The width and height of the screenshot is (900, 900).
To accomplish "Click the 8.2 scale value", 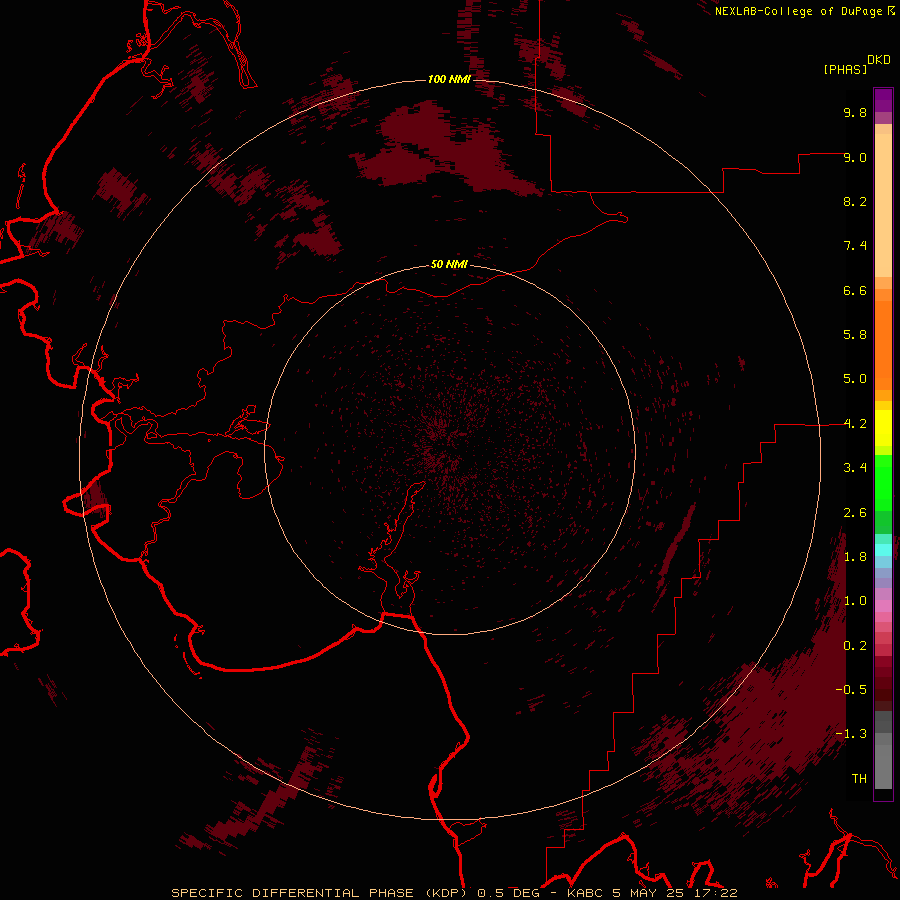I will 855,201.
